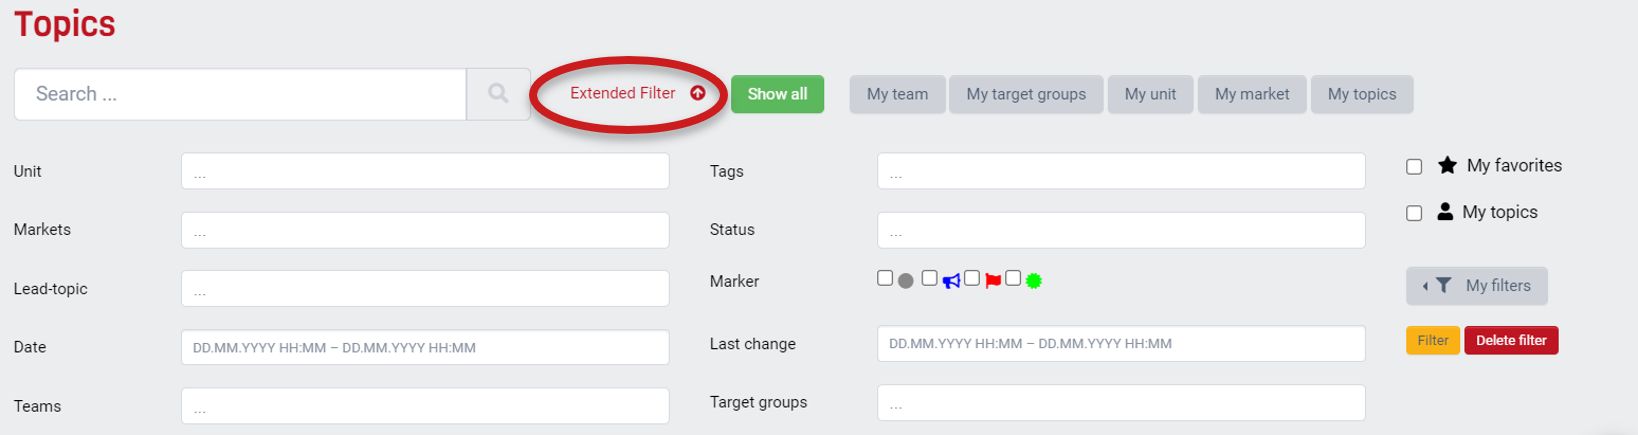Tick the gray circle marker checkbox
The width and height of the screenshot is (1638, 435).
(x=885, y=278)
